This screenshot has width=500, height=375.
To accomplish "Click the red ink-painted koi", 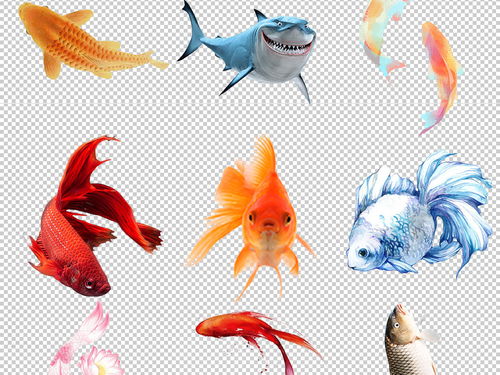I will click(258, 343).
